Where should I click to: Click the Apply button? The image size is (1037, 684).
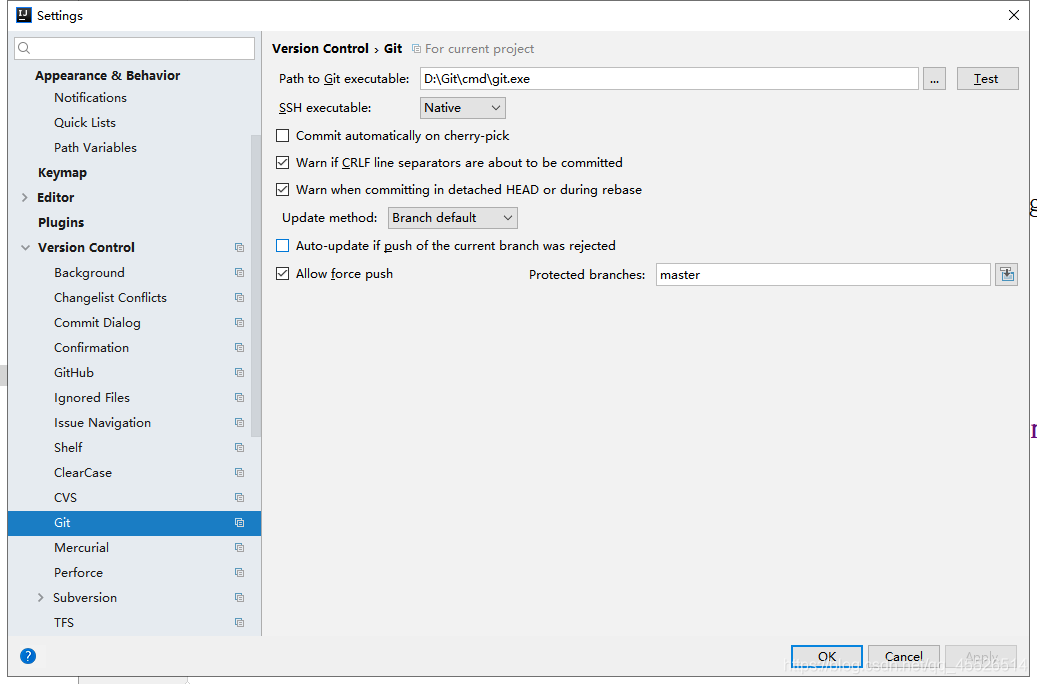coord(981,656)
